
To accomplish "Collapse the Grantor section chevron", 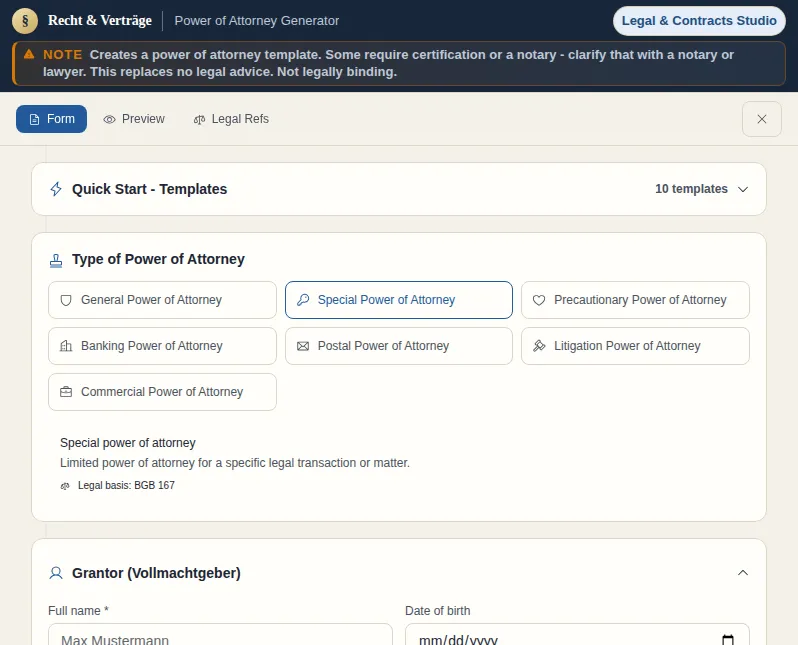I will pyautogui.click(x=743, y=573).
